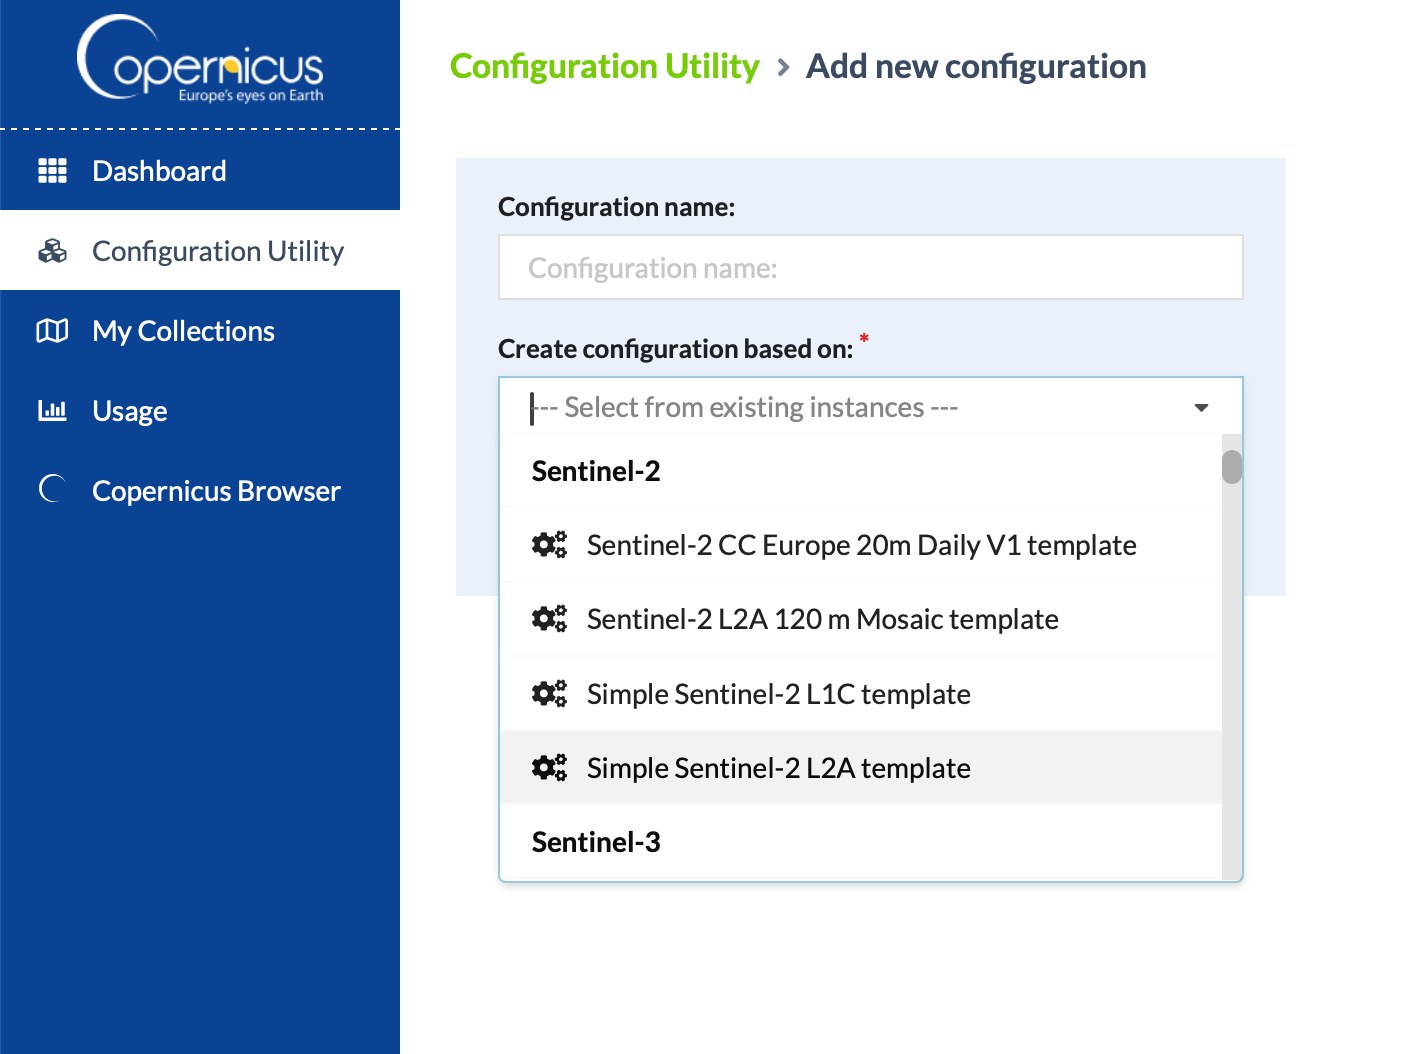Open the Dashboard menu item

click(x=200, y=171)
